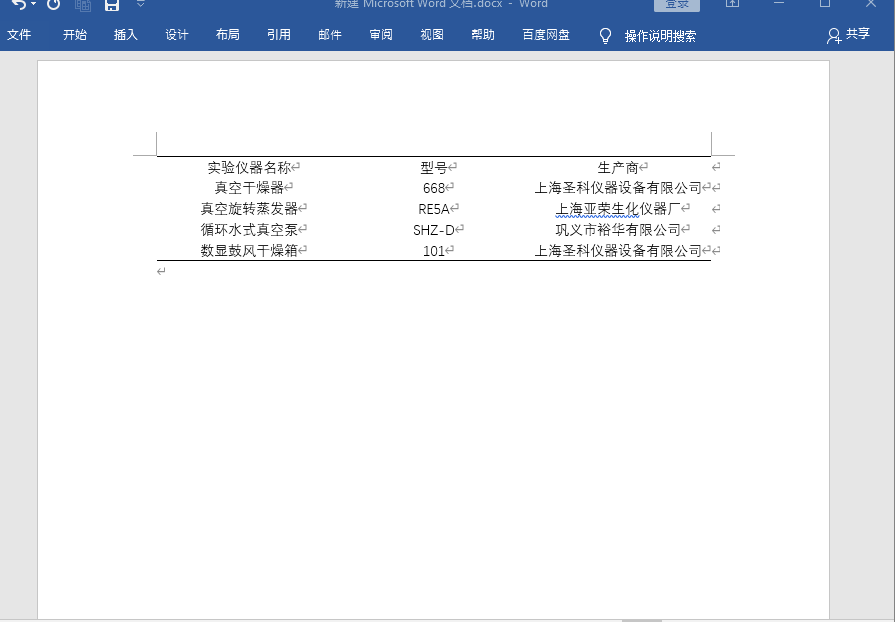Click the cell 循环水式真空泵
The height and width of the screenshot is (622, 895).
(x=249, y=230)
